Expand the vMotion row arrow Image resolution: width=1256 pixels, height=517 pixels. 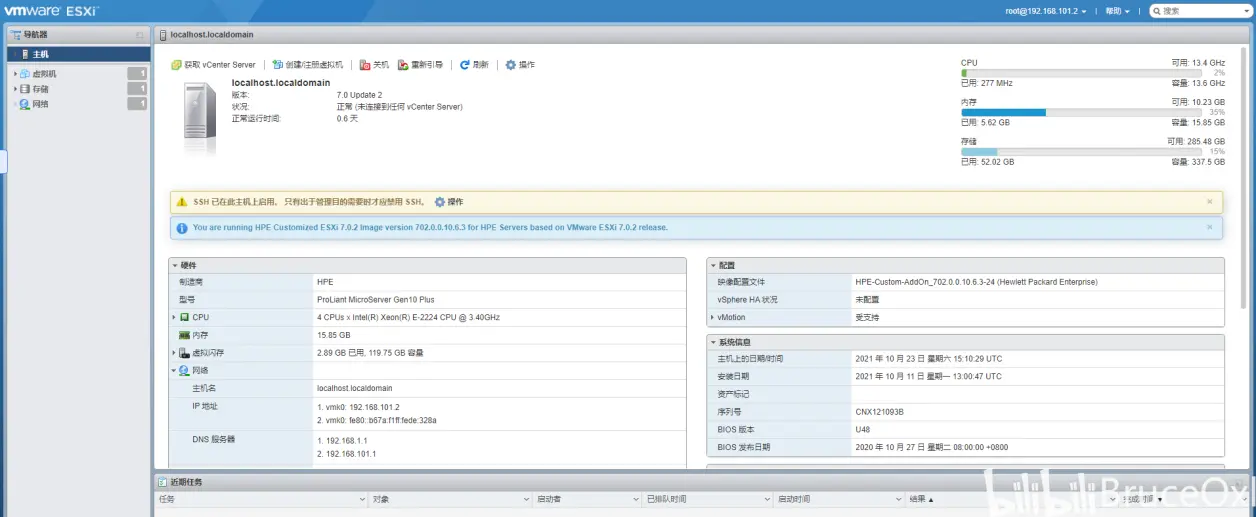(713, 317)
